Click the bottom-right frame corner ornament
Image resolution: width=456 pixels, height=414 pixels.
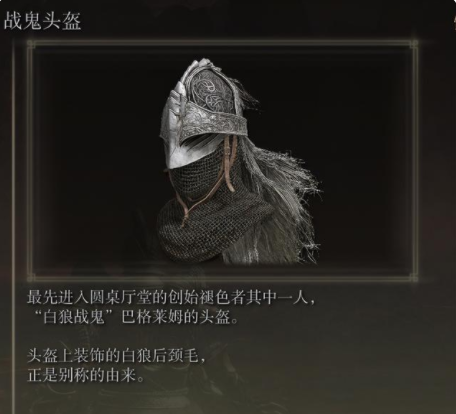[x=415, y=278]
